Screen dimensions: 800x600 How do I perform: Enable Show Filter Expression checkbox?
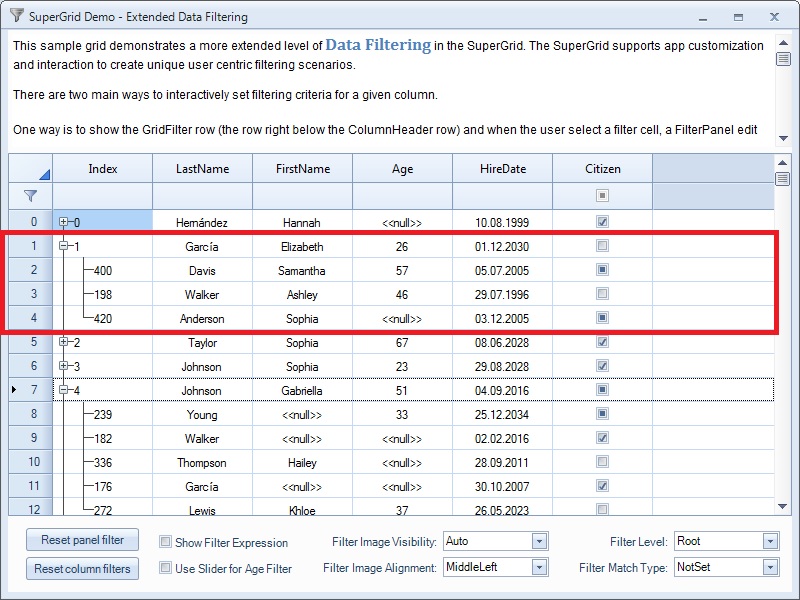166,542
